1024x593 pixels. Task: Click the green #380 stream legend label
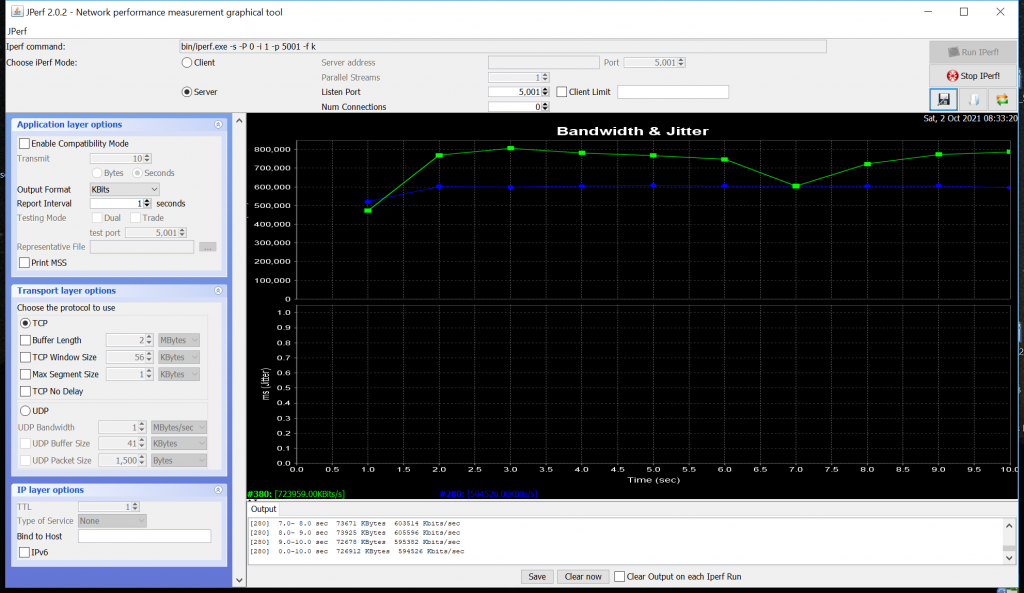tap(296, 494)
